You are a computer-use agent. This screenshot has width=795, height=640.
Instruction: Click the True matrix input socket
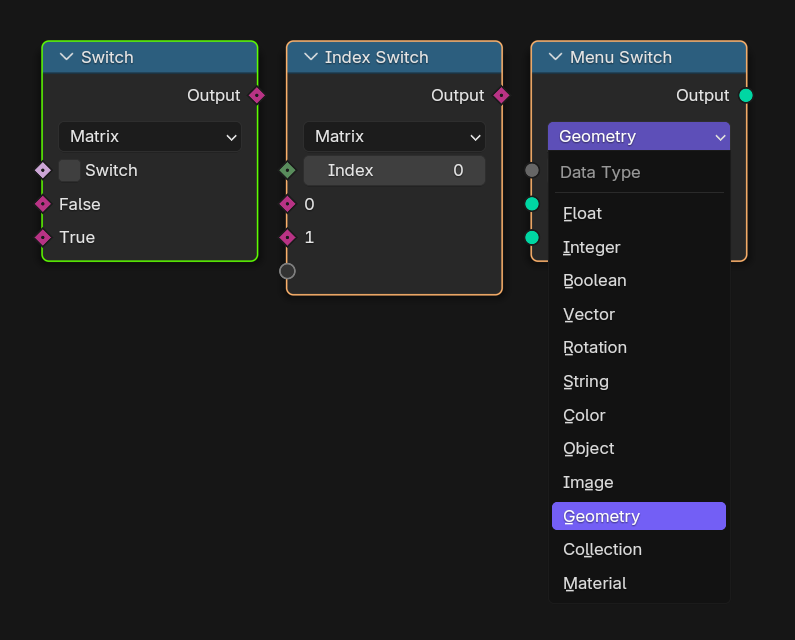43,237
